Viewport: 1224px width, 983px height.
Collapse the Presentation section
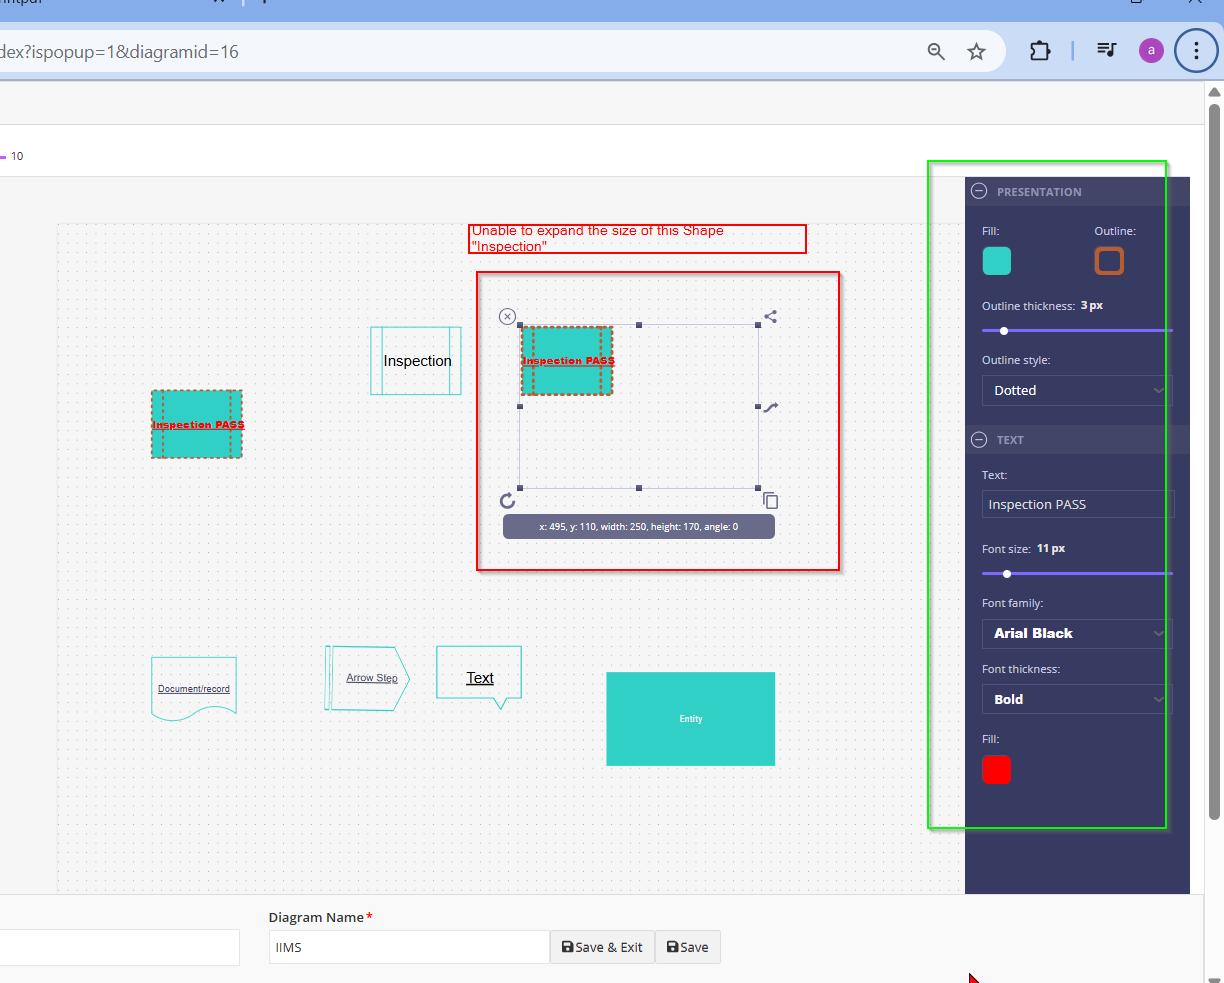point(979,191)
